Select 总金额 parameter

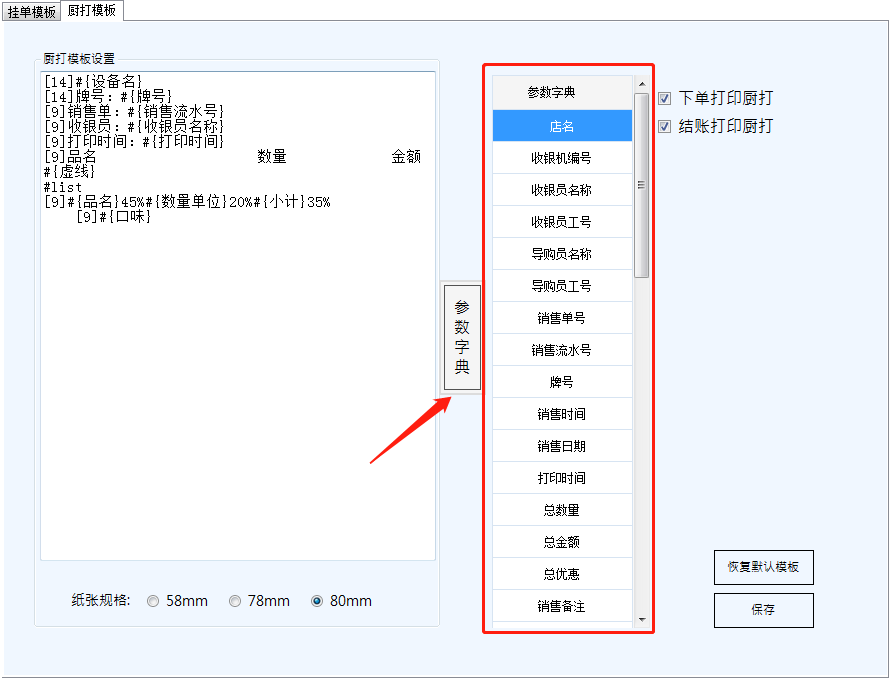tap(562, 542)
